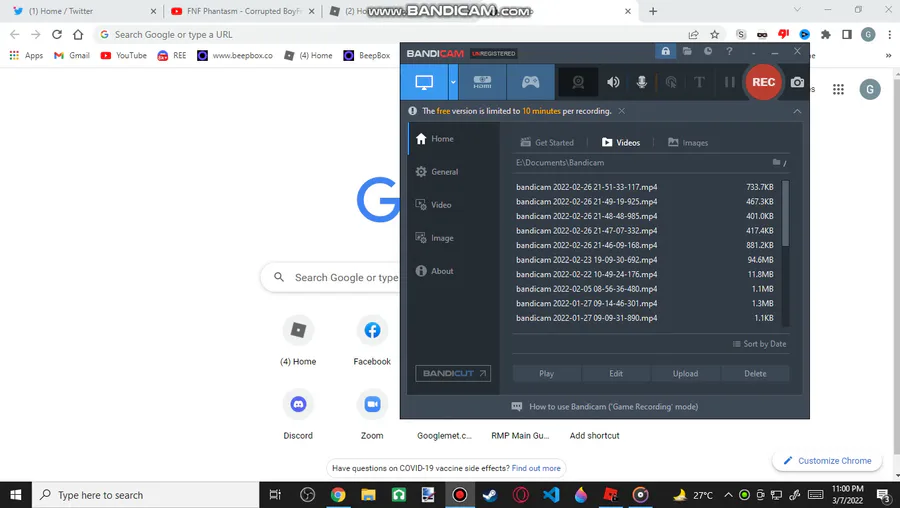The height and width of the screenshot is (508, 900).
Task: Start recording with REC button
Action: point(763,82)
